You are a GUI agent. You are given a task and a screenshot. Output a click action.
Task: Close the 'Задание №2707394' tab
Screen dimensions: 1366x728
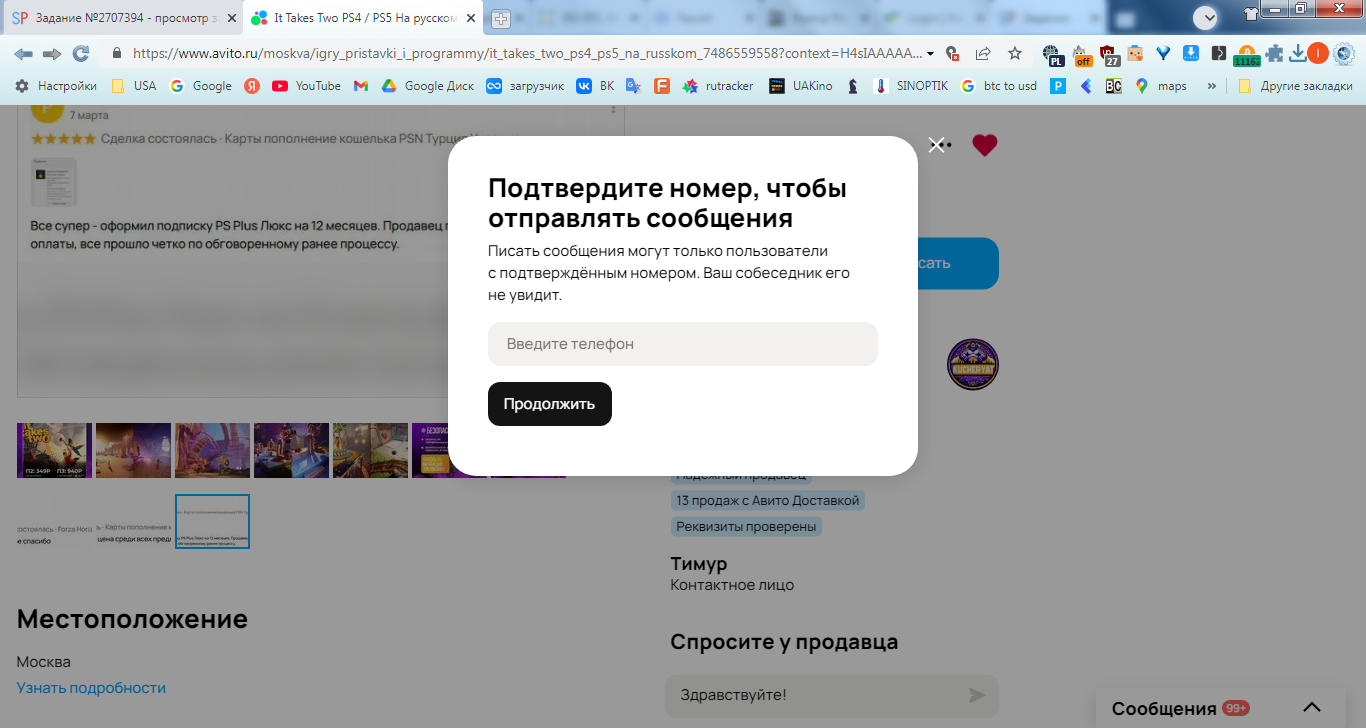231,18
